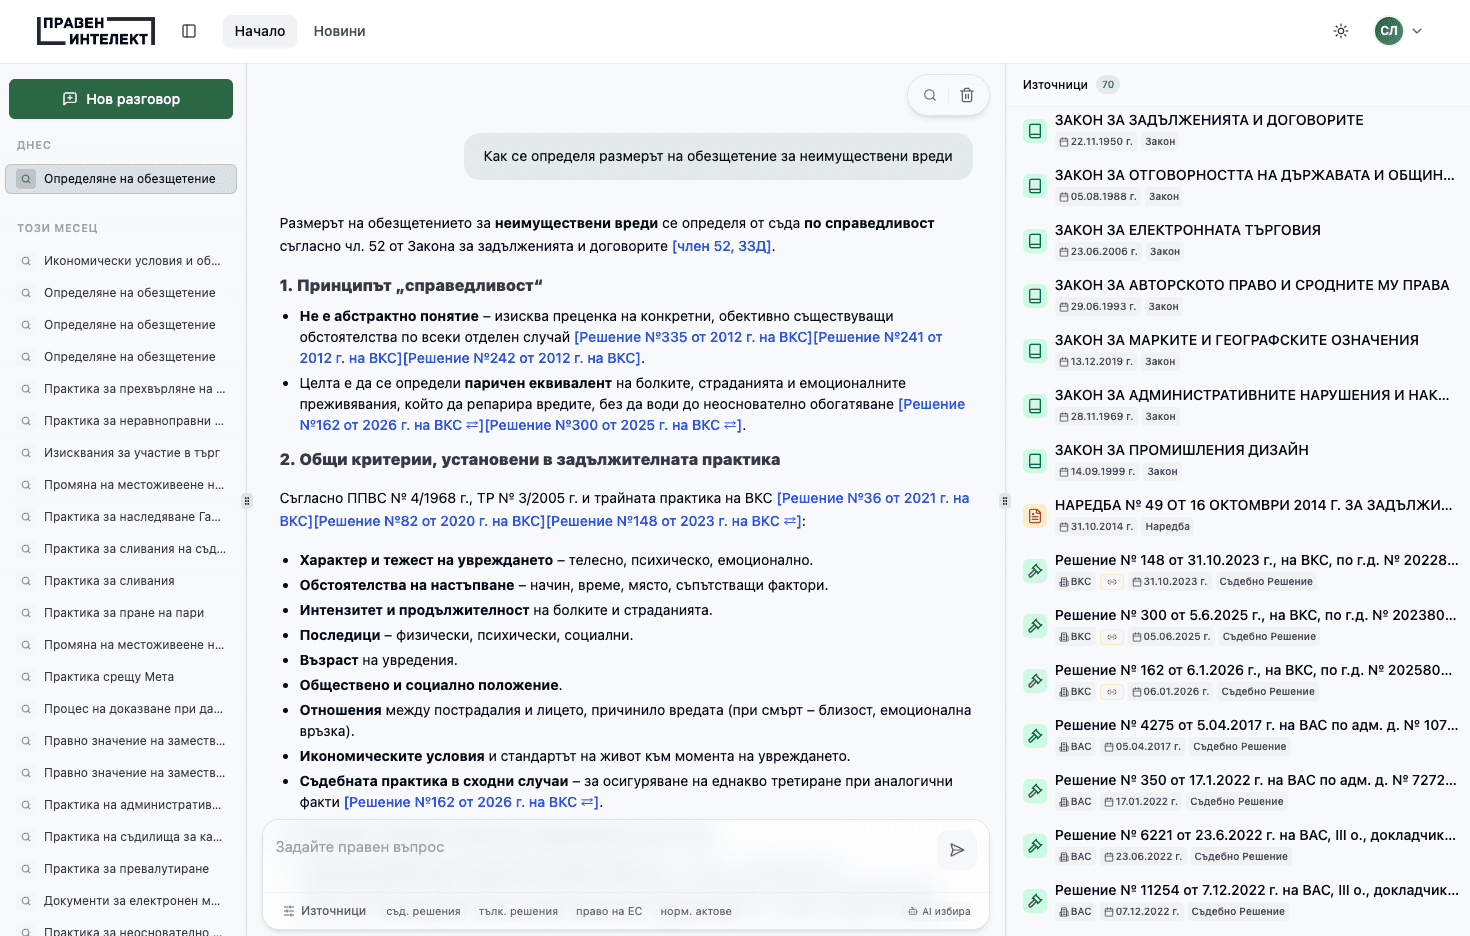Toggle AI избира option
The width and height of the screenshot is (1470, 936).
coord(939,911)
